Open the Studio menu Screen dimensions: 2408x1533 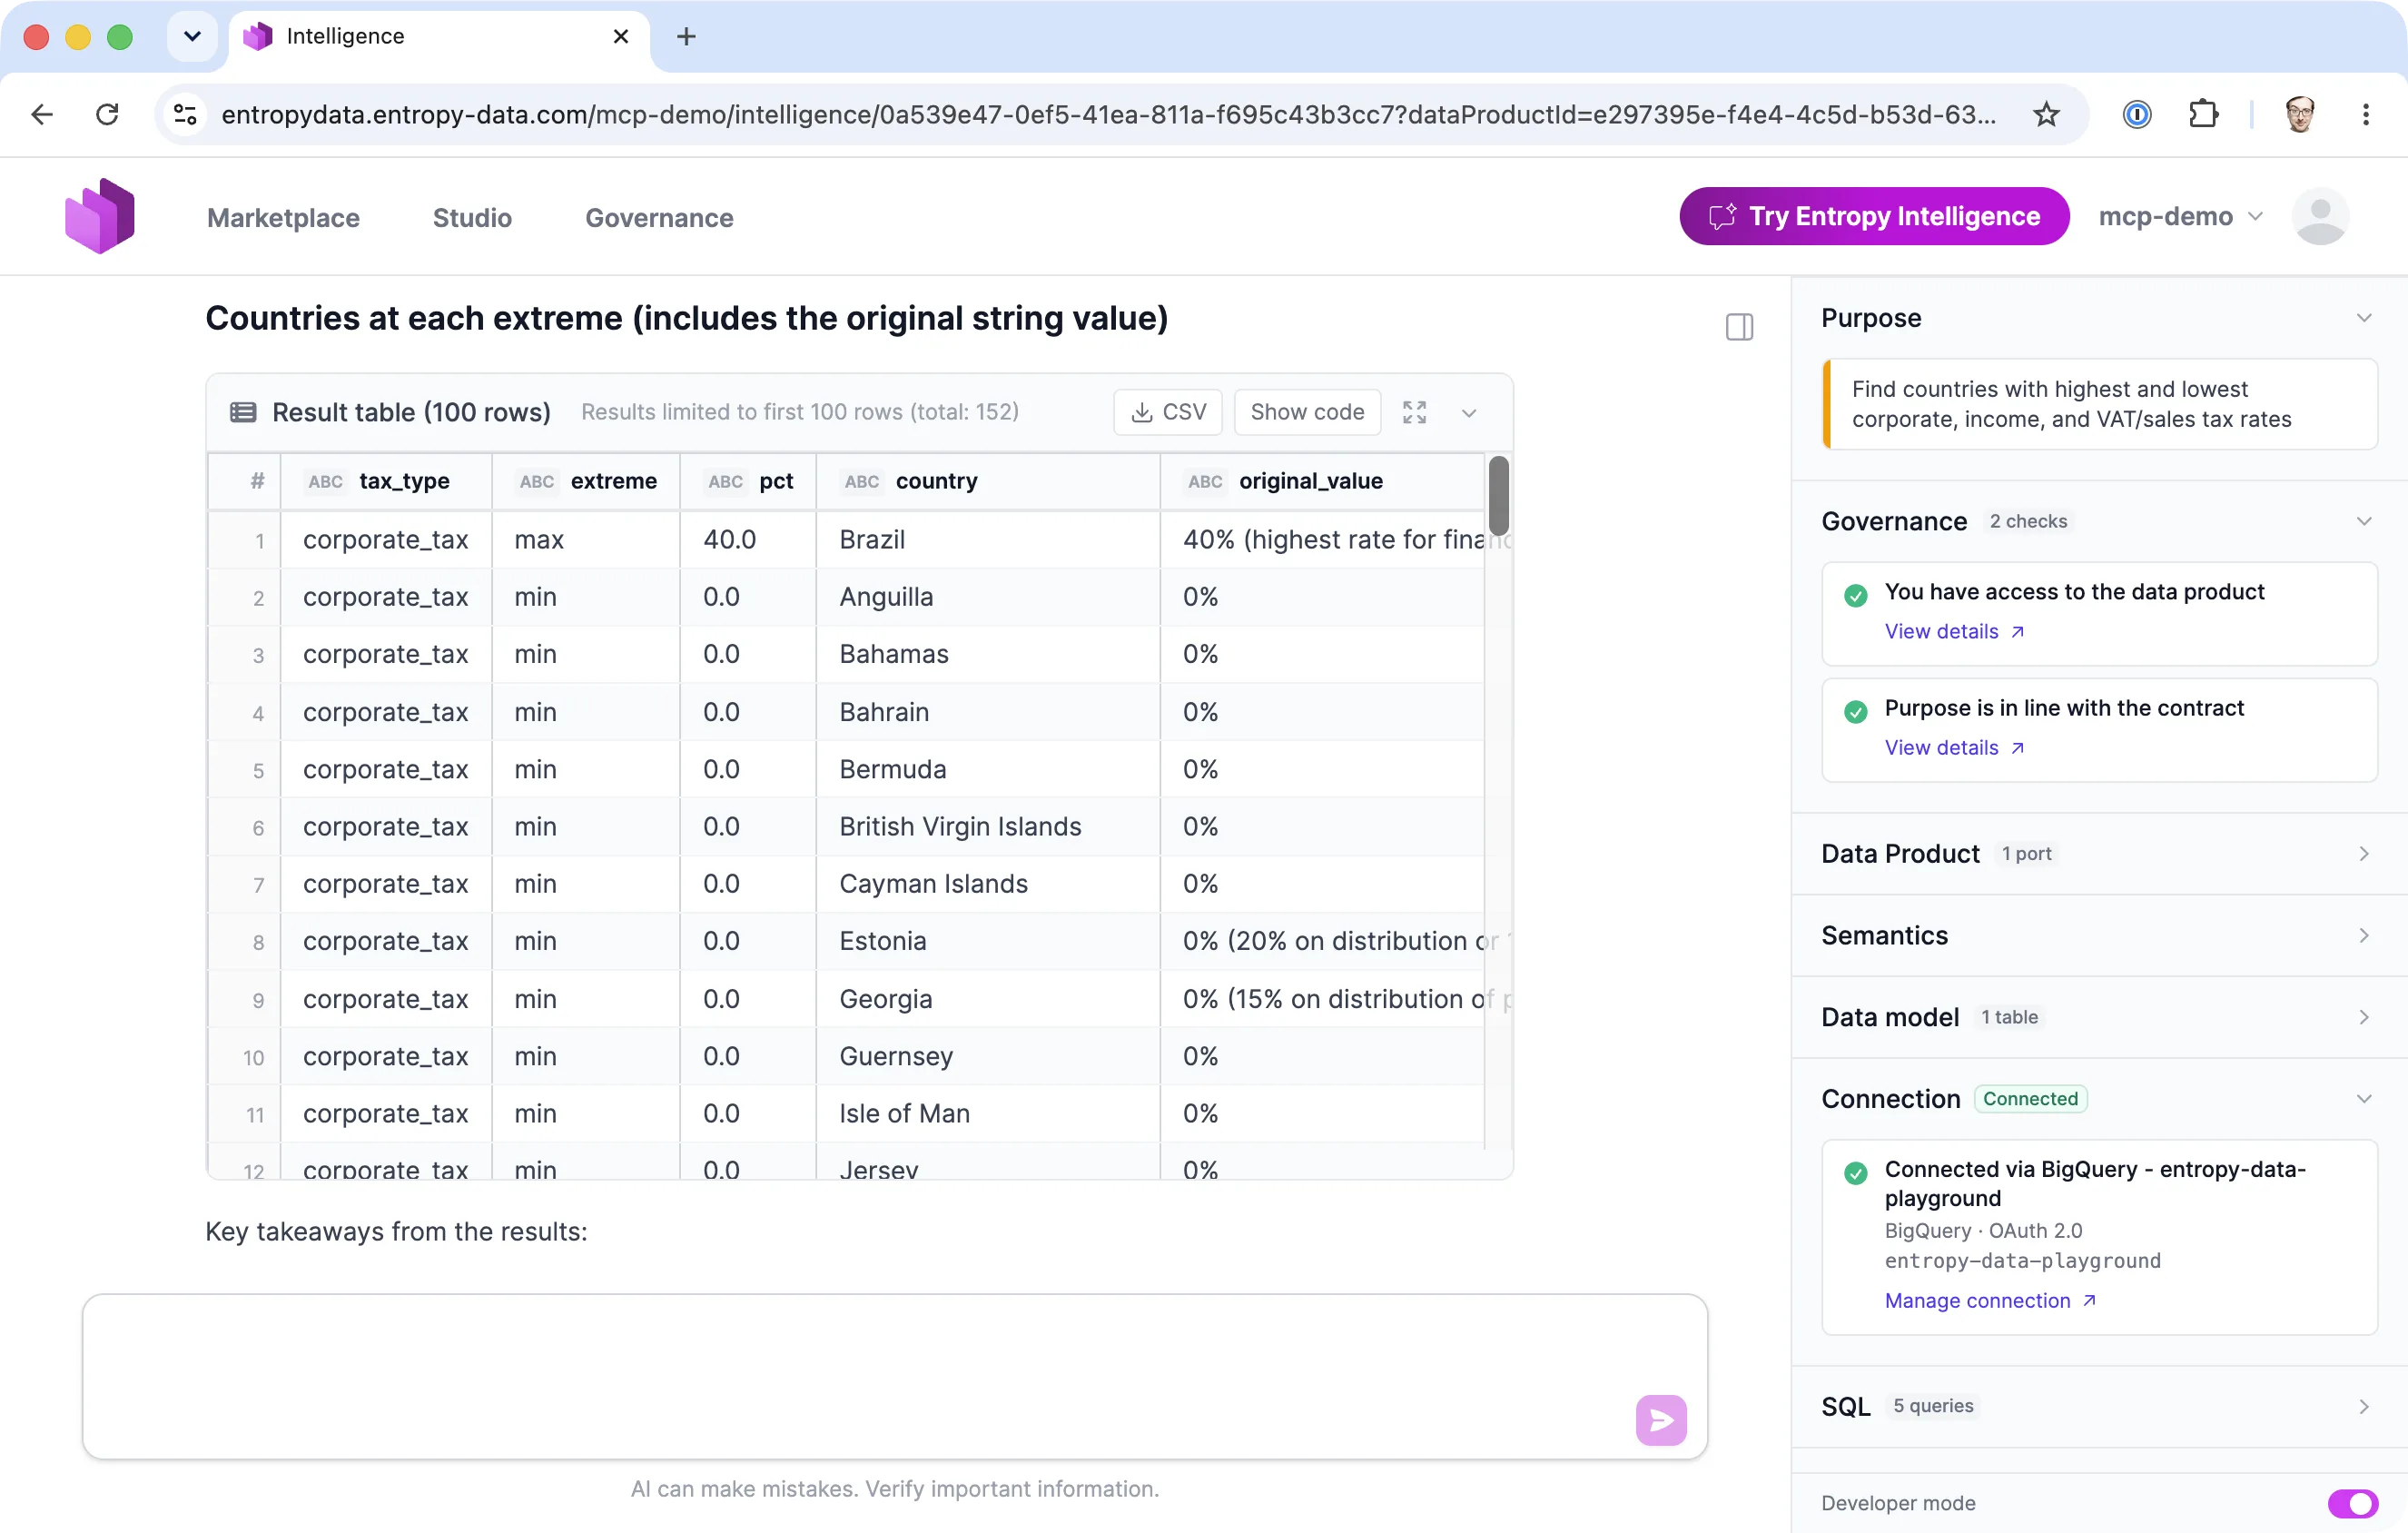click(x=472, y=217)
